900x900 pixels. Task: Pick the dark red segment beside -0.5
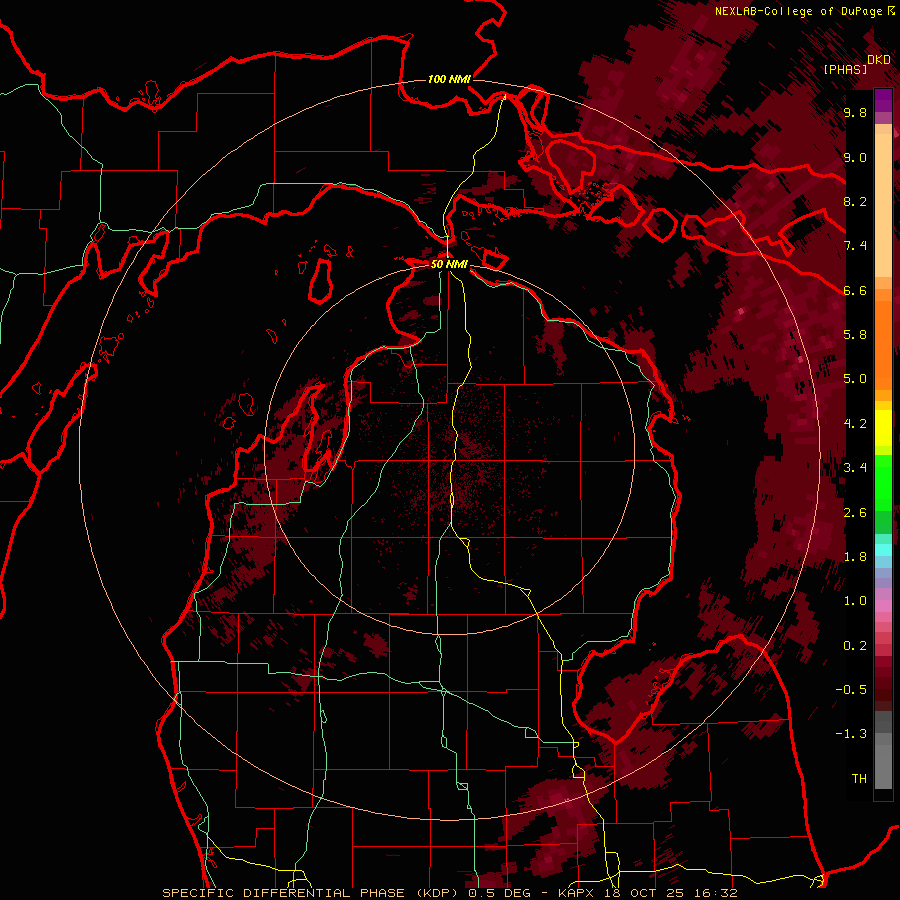[x=883, y=689]
